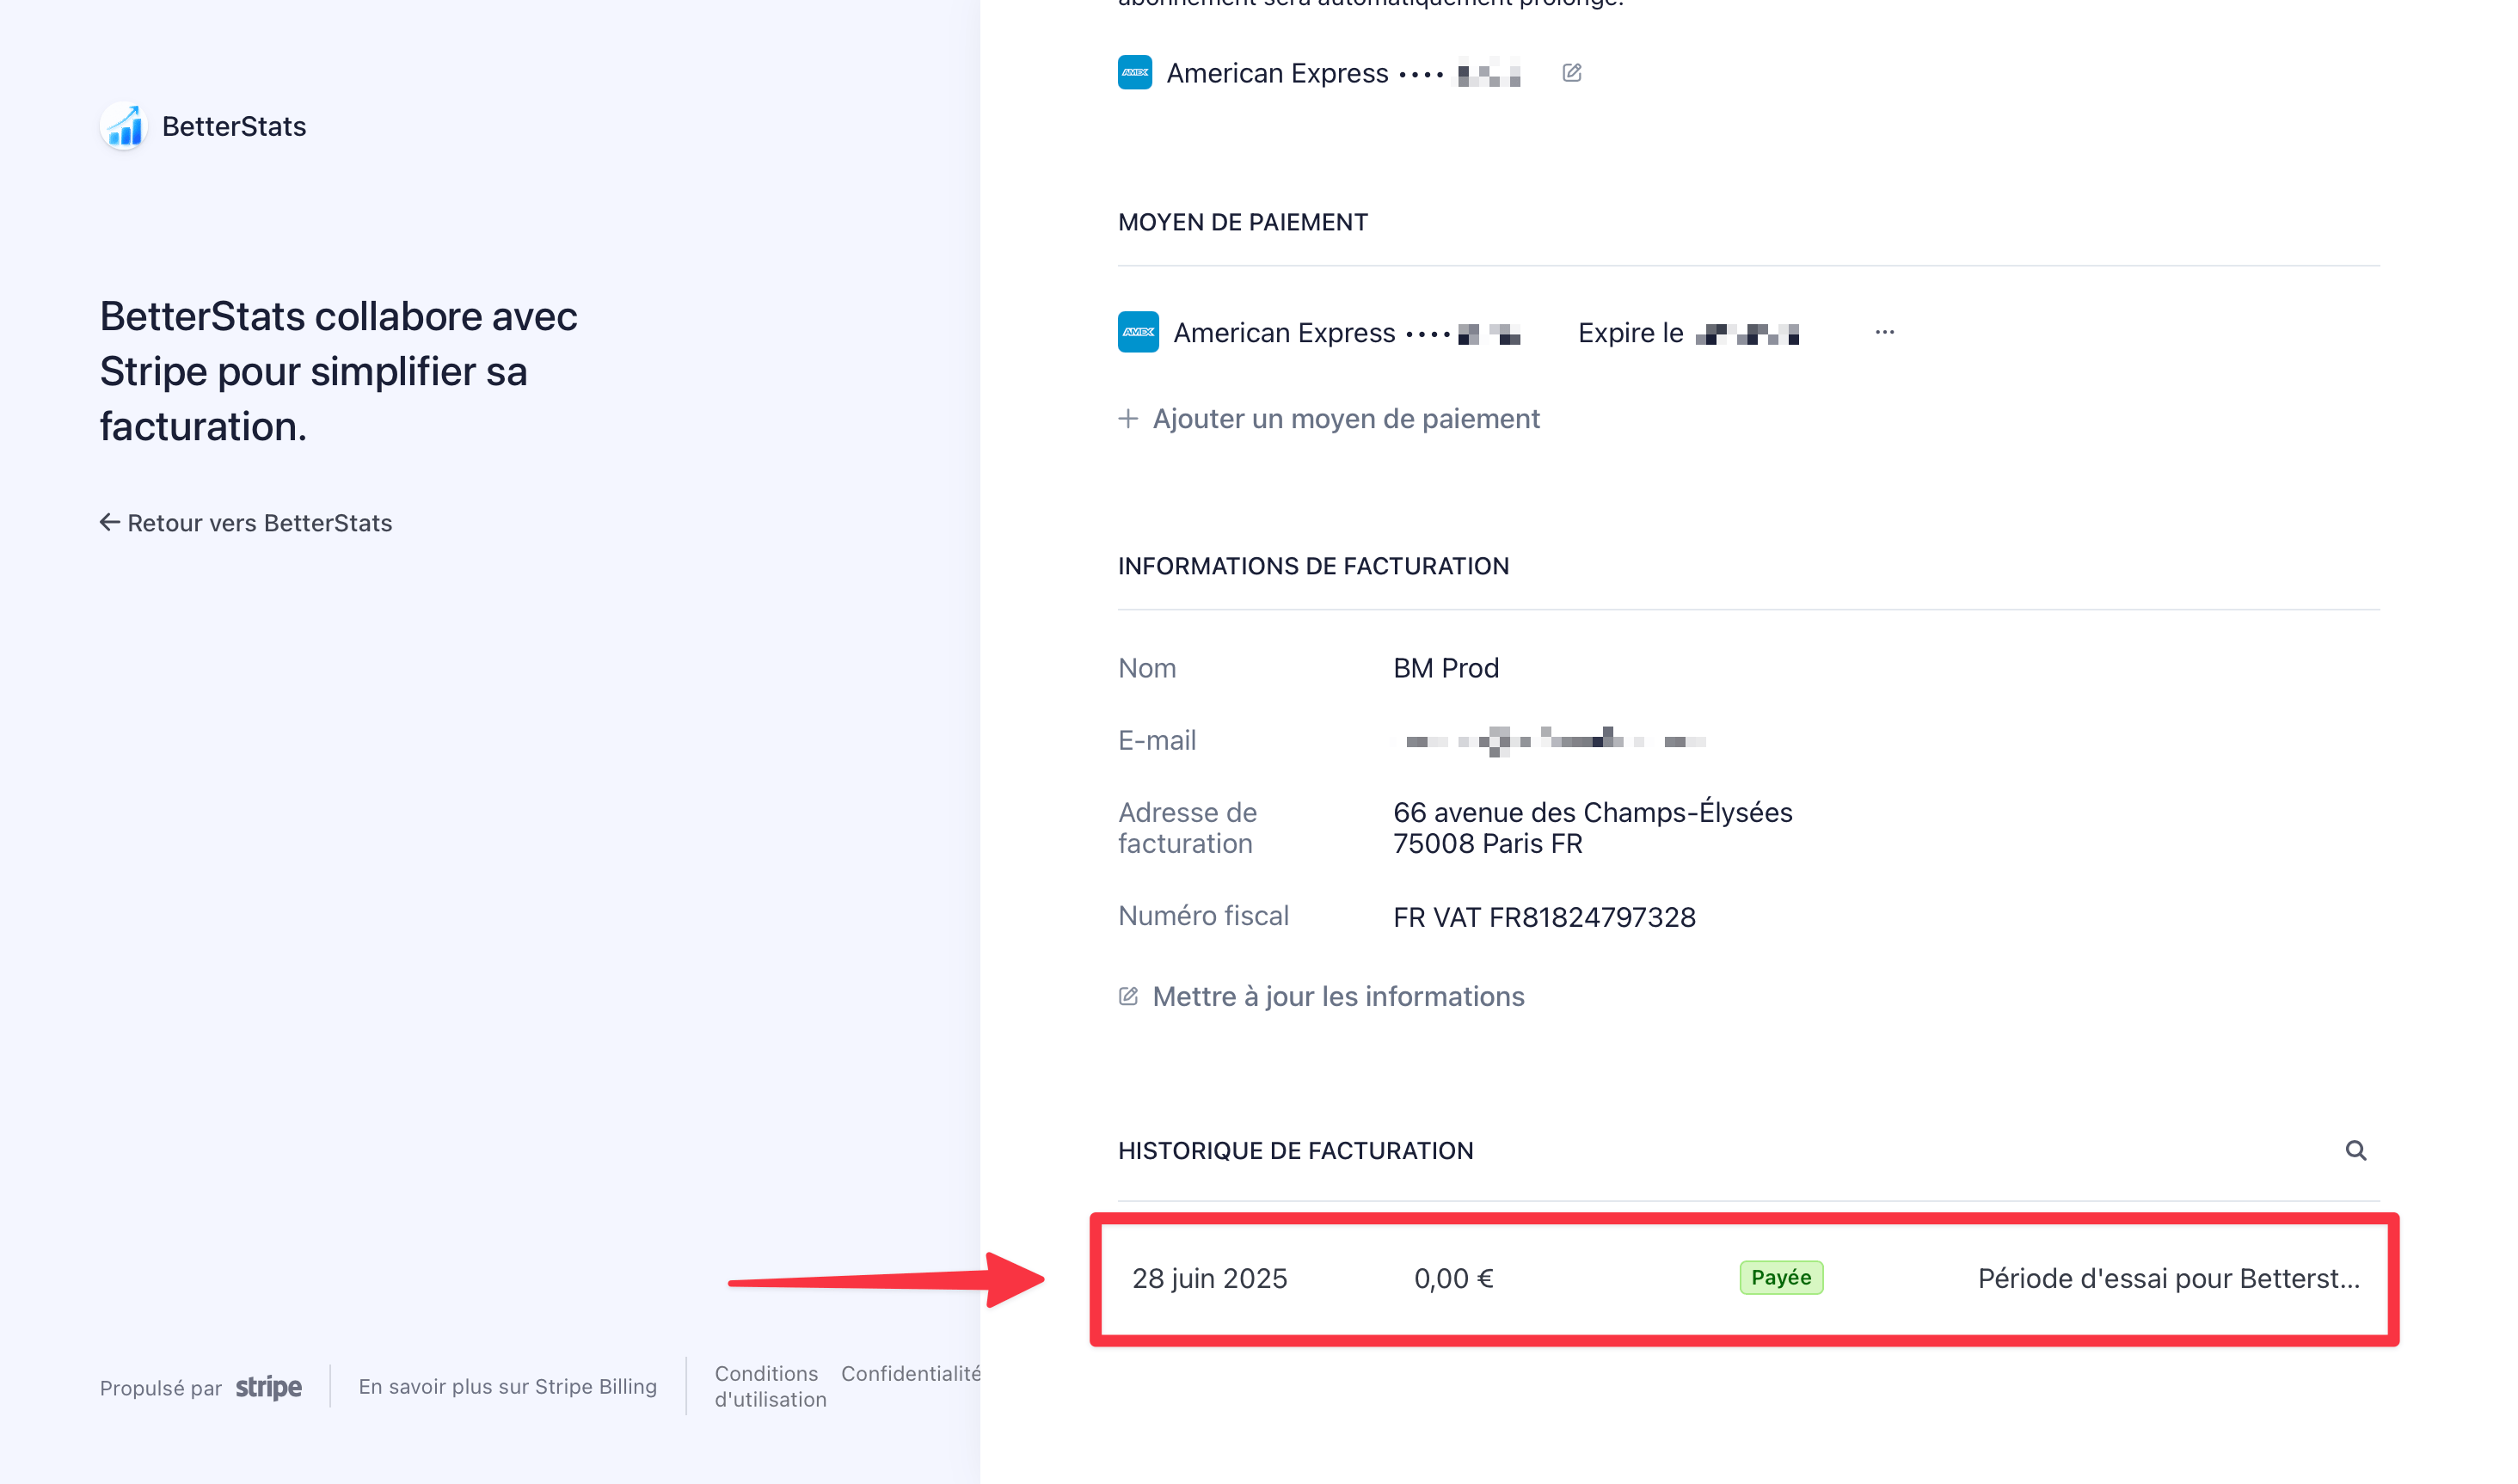2518x1484 pixels.
Task: Open the 28 juin 2025 invoice row
Action: [x=1209, y=1278]
